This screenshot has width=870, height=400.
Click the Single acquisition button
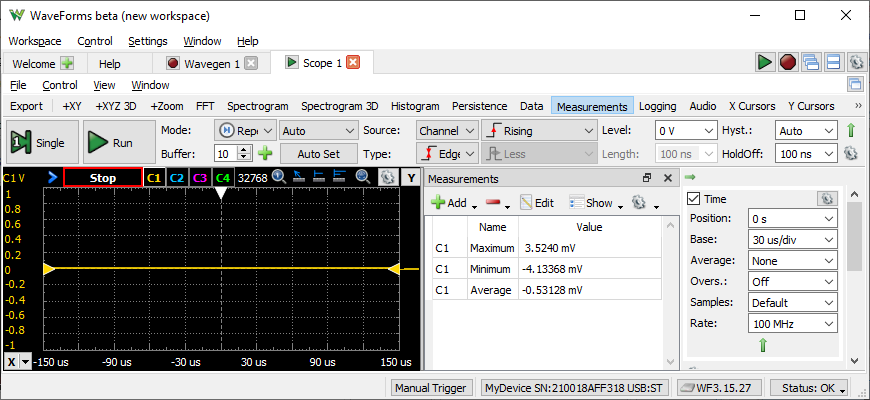(x=42, y=143)
